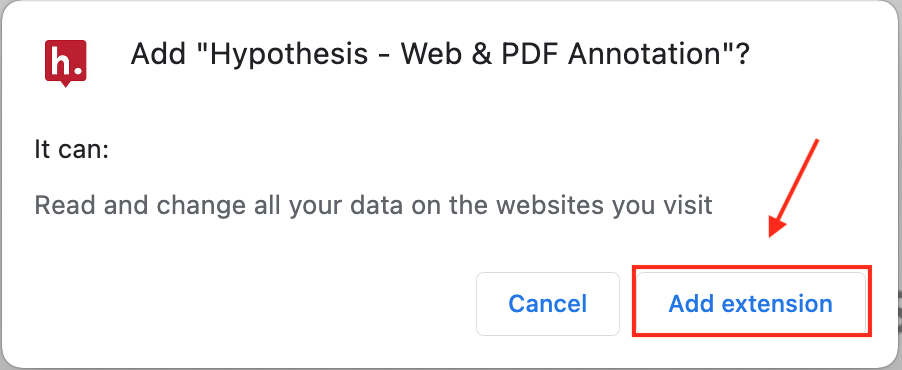Click the speech-bubble tail under Hypothesis logo

tap(66, 84)
